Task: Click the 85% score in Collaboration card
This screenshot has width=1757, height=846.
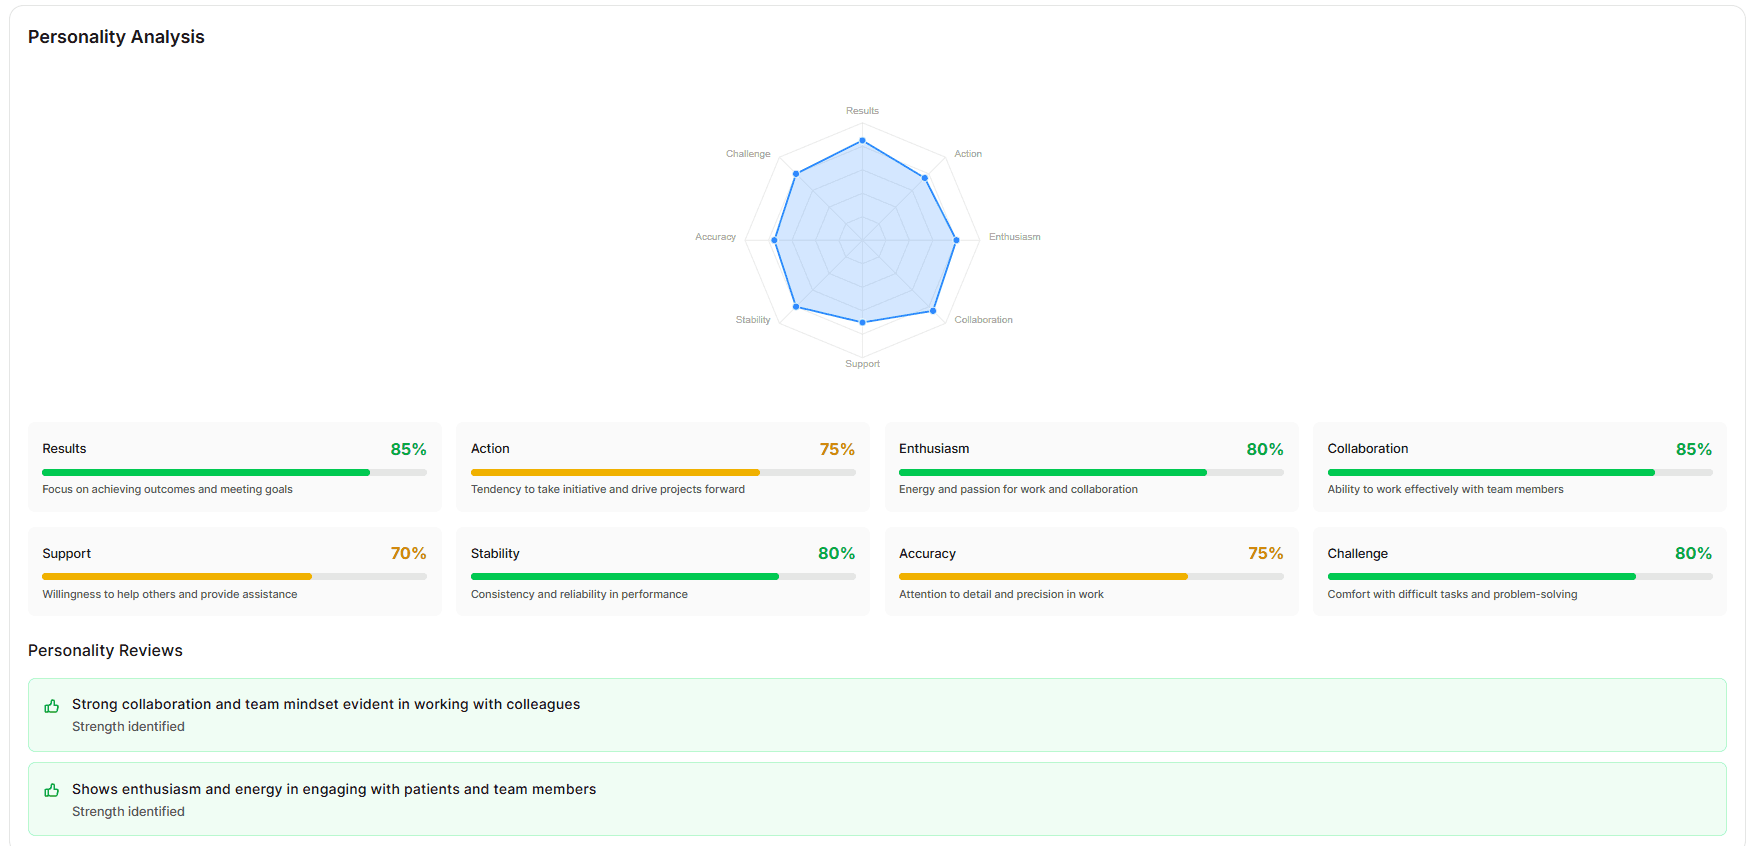Action: (1693, 450)
